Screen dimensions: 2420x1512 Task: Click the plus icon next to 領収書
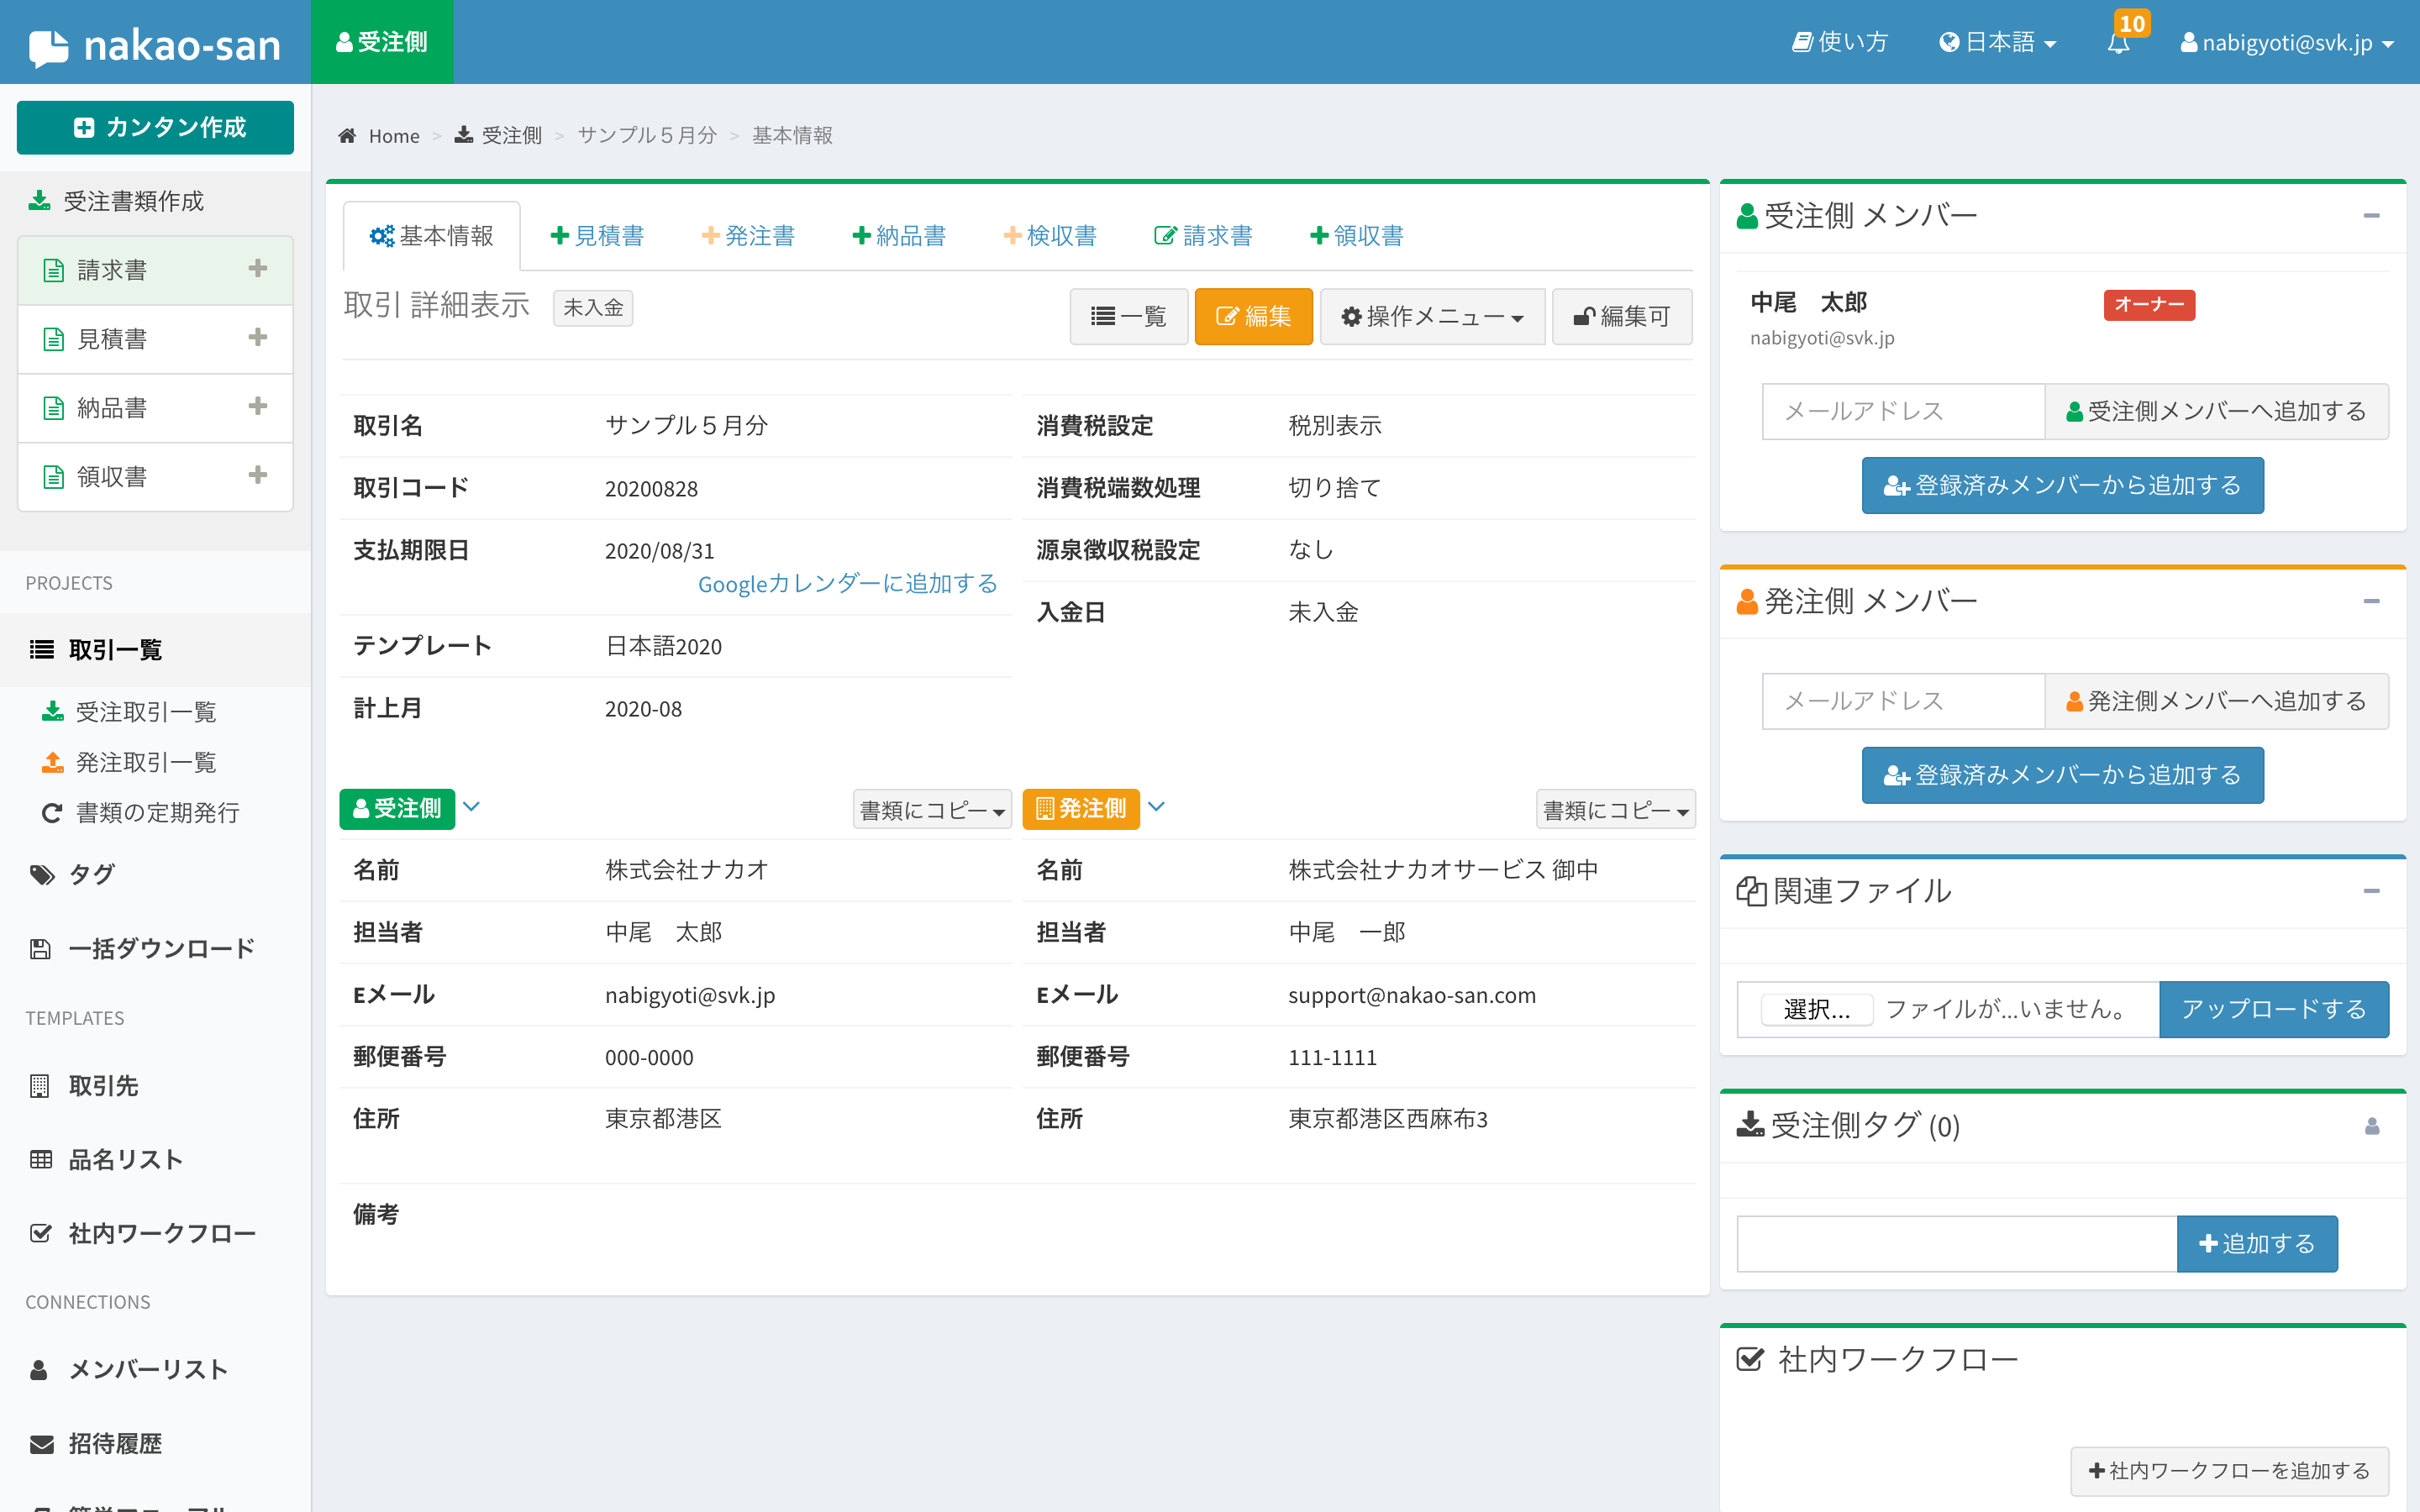(258, 474)
